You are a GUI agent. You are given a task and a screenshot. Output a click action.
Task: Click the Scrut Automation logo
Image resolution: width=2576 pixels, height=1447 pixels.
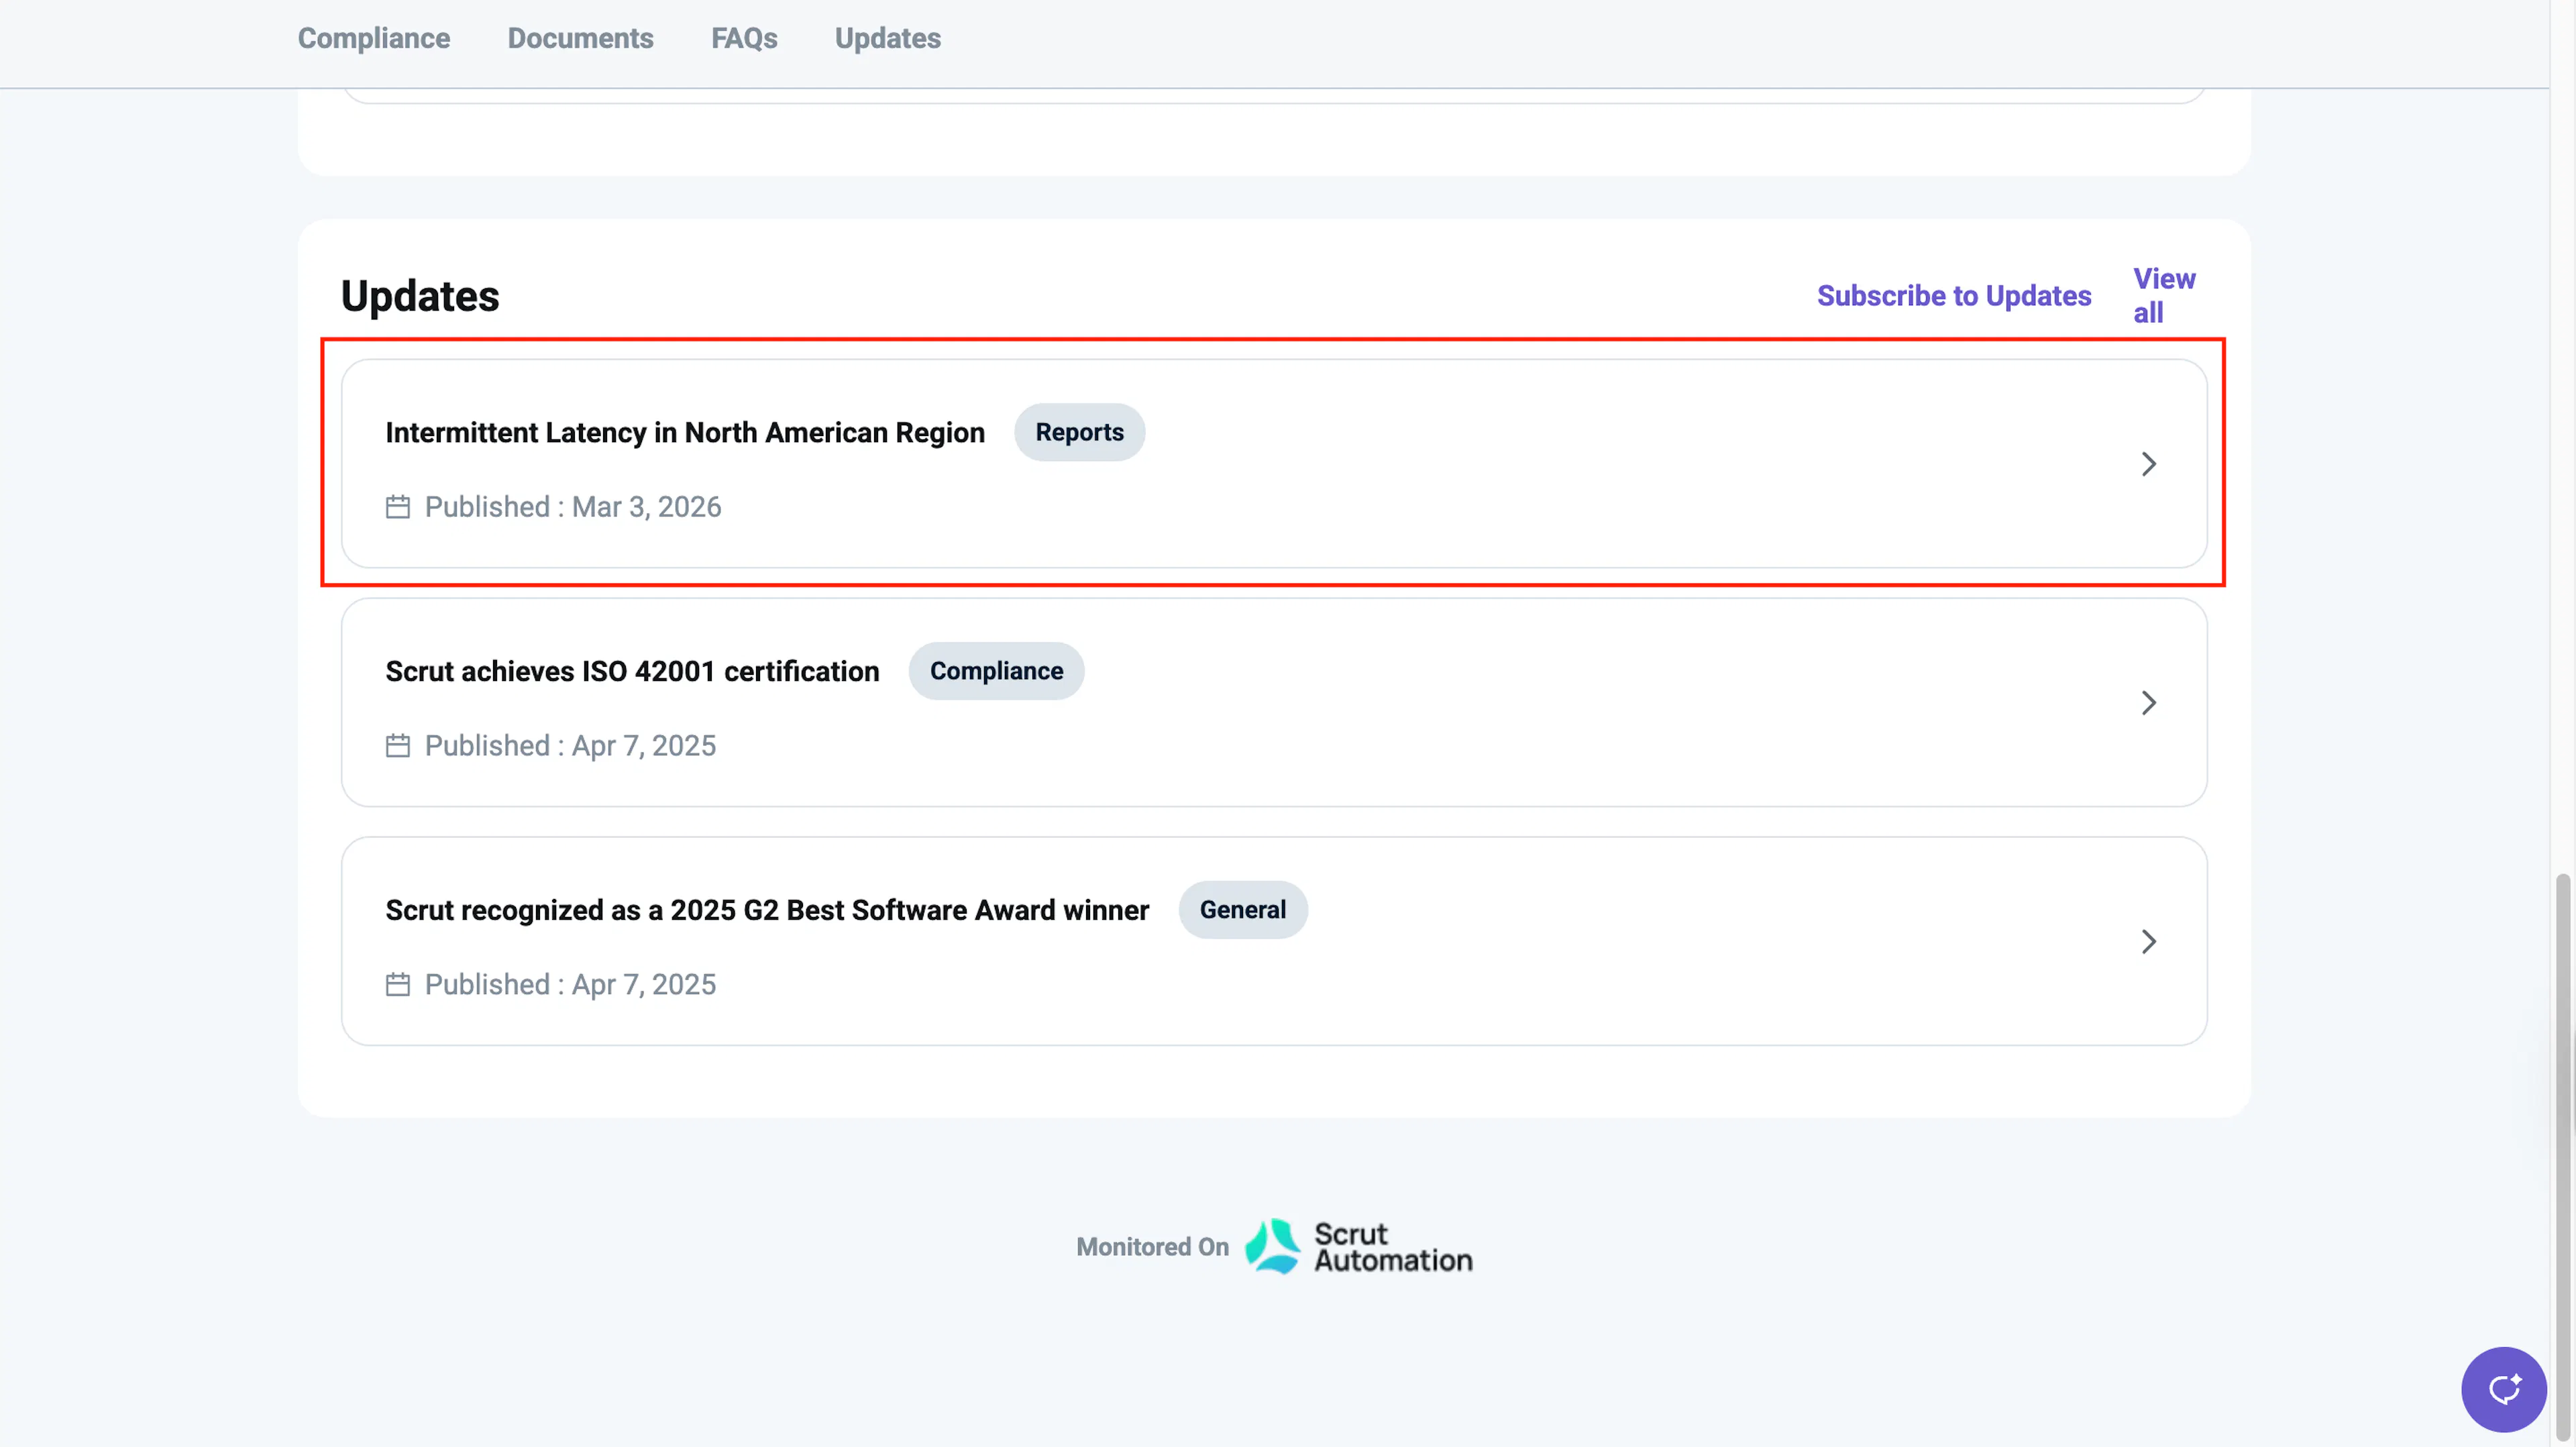point(1358,1246)
